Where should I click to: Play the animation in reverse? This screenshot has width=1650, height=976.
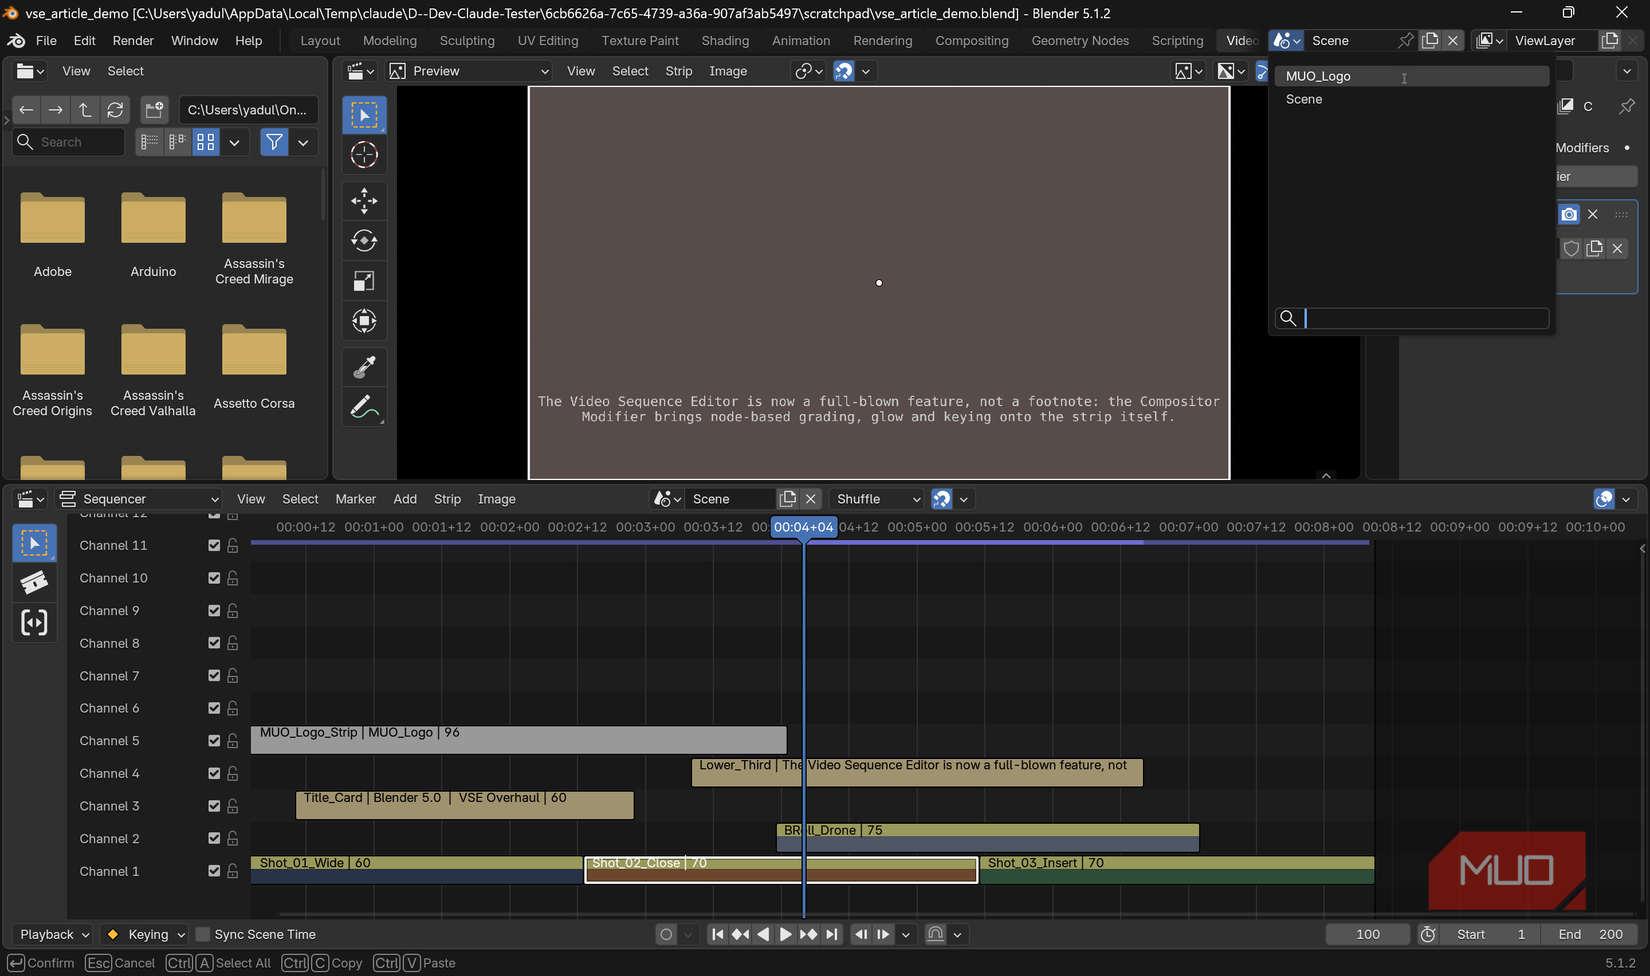(763, 934)
